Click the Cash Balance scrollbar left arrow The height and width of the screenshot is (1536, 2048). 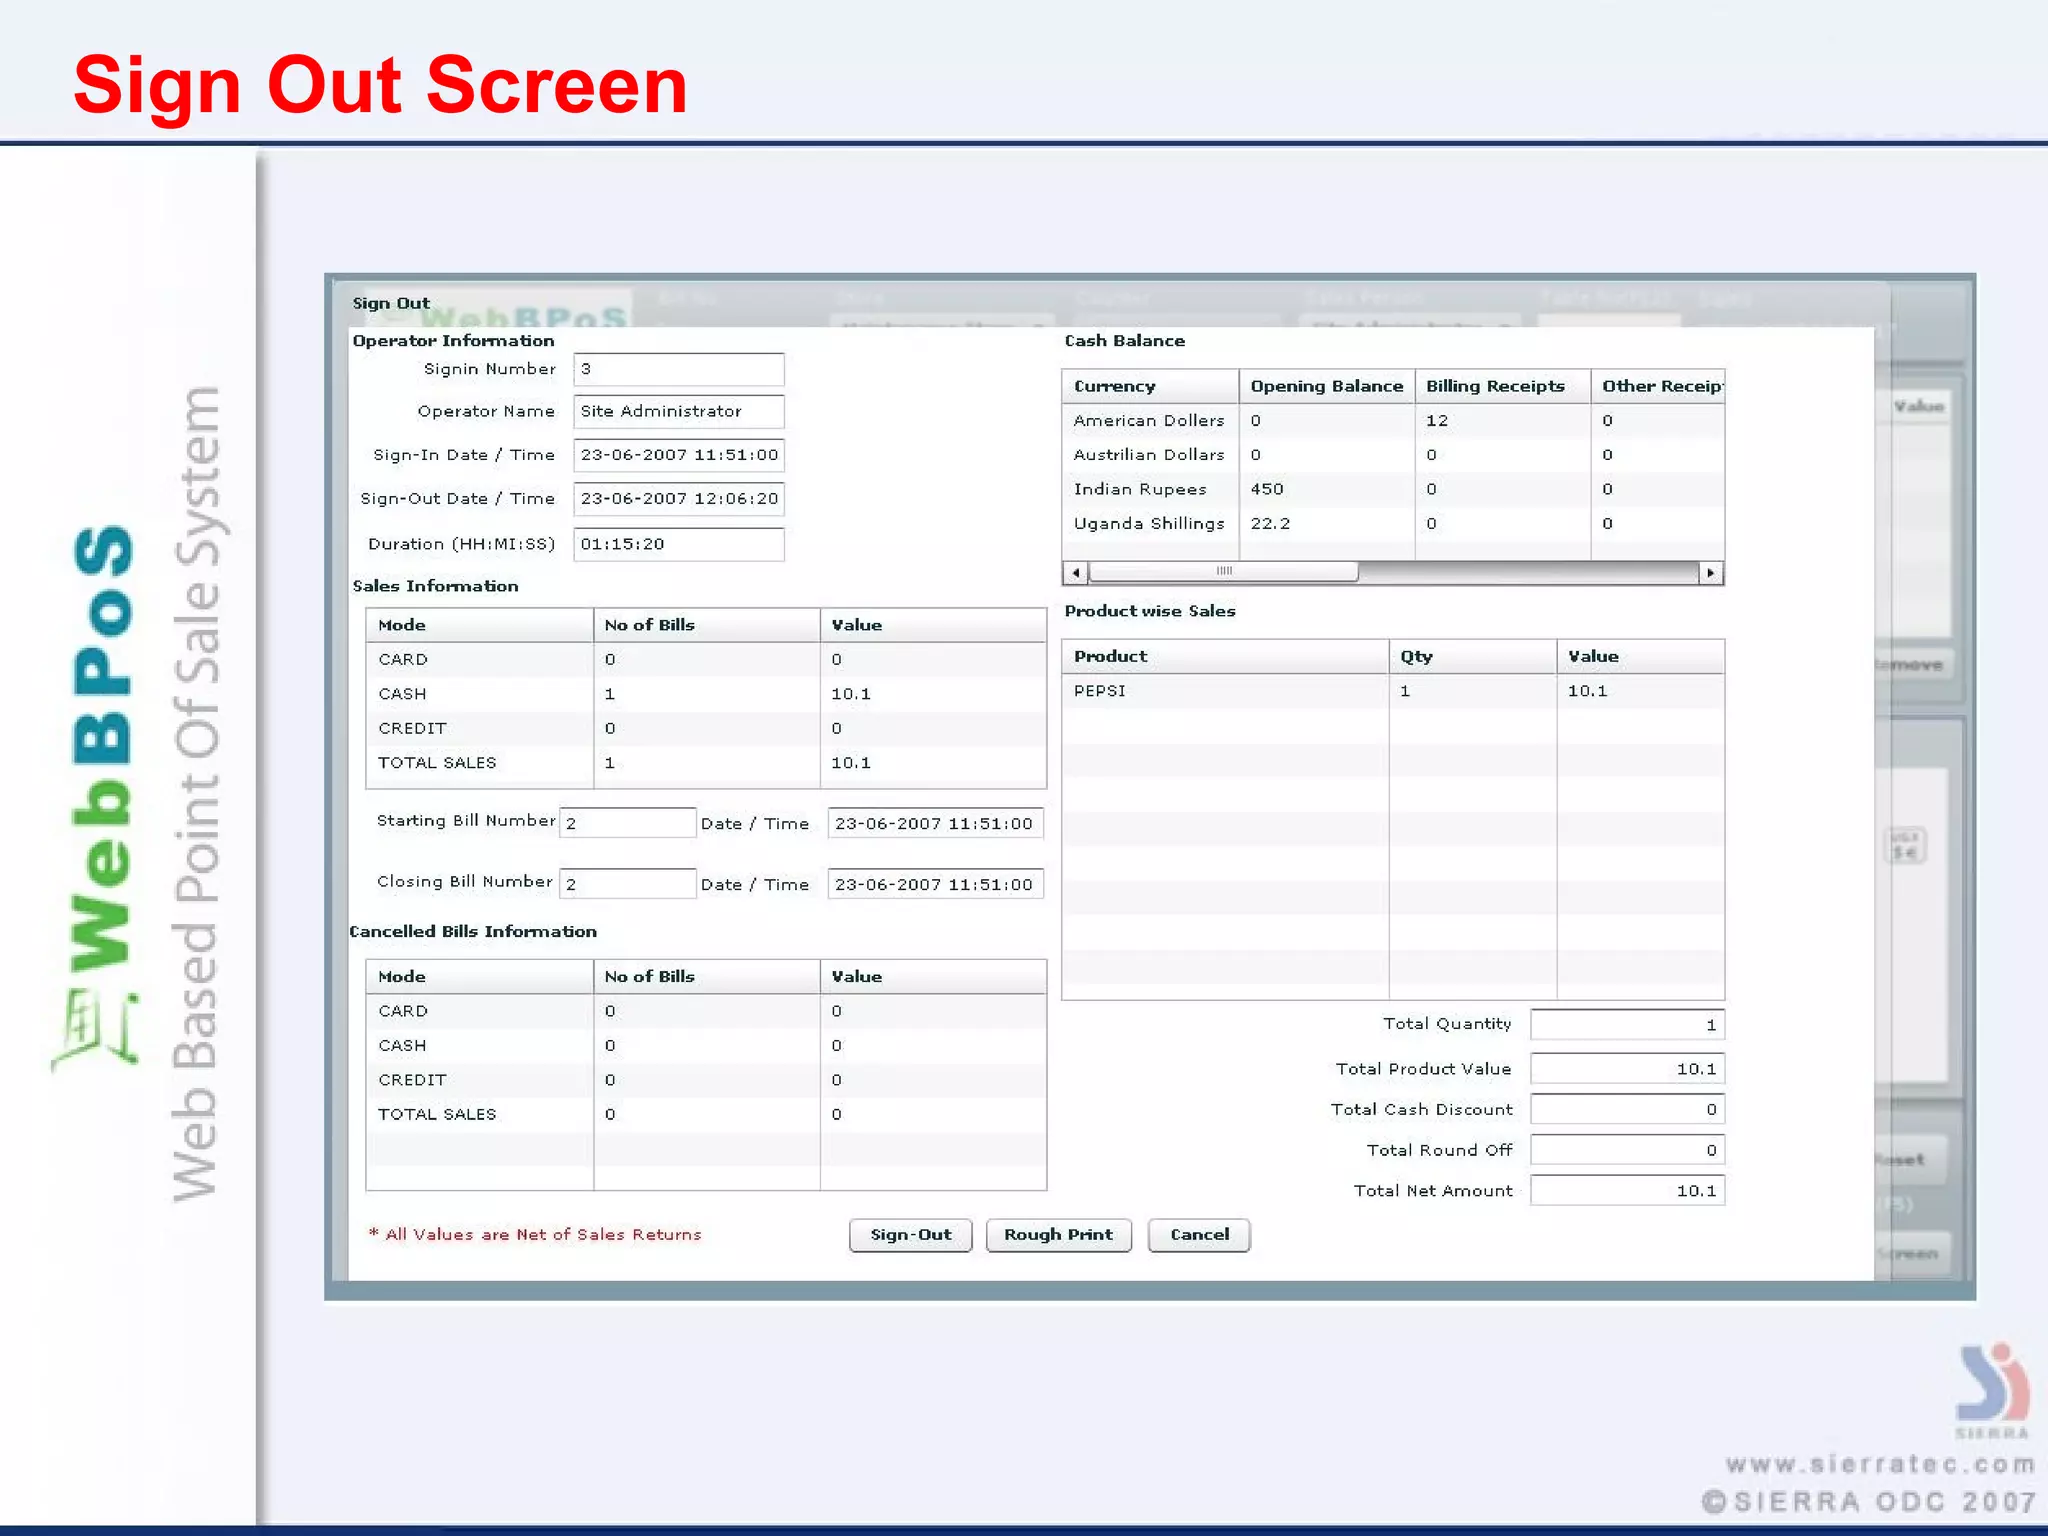[1075, 573]
